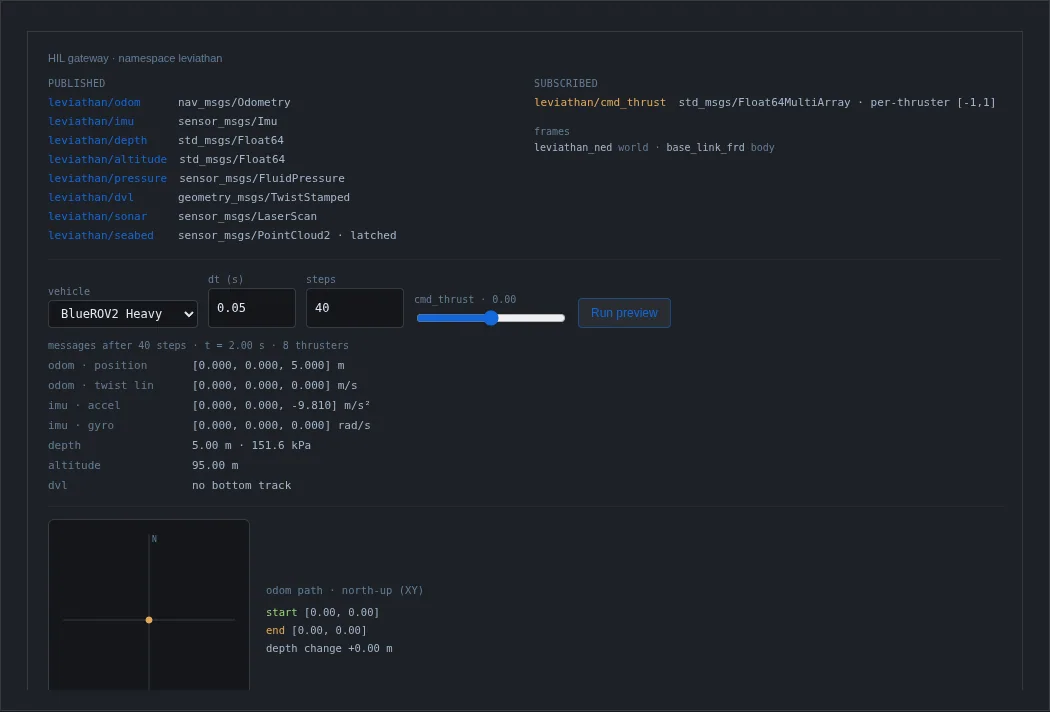Click the odom path · north-up (XY) caption
Image resolution: width=1050 pixels, height=712 pixels.
click(x=345, y=590)
